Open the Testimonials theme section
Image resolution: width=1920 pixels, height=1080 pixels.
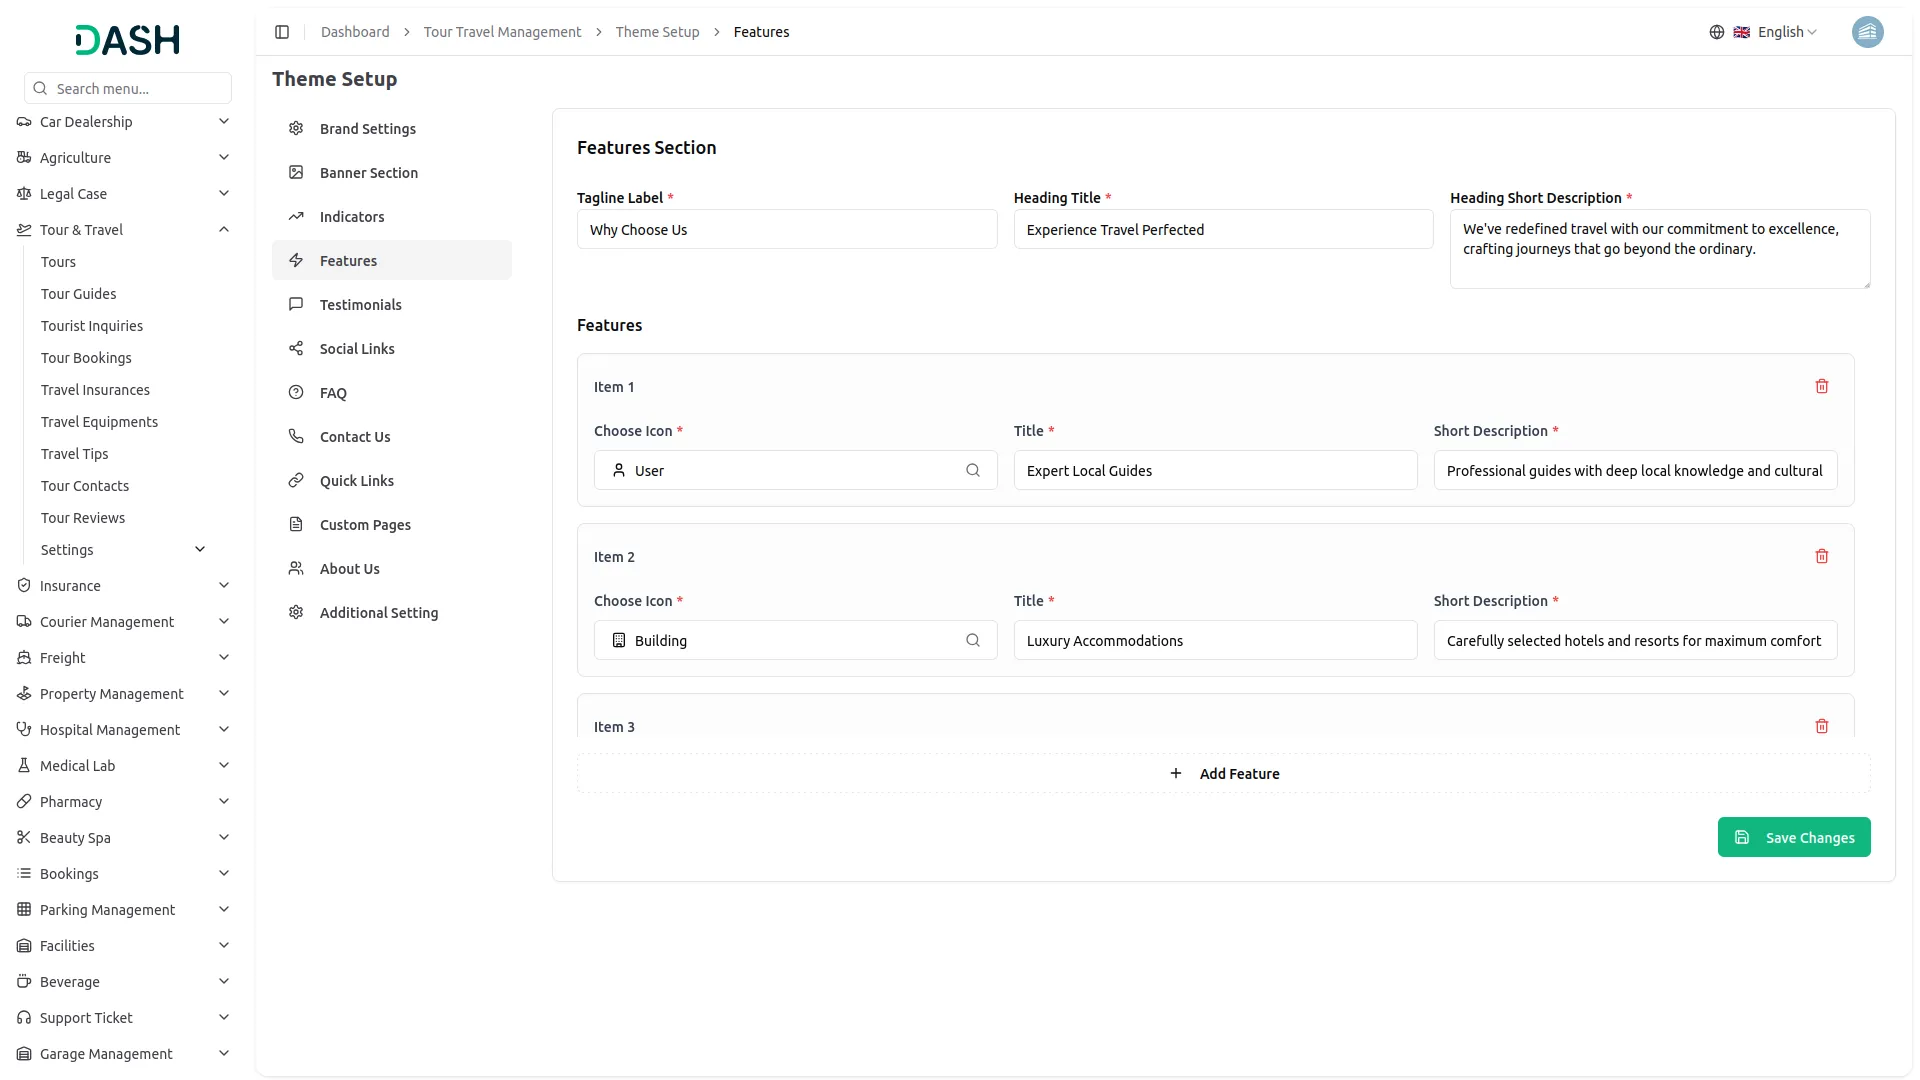tap(360, 305)
